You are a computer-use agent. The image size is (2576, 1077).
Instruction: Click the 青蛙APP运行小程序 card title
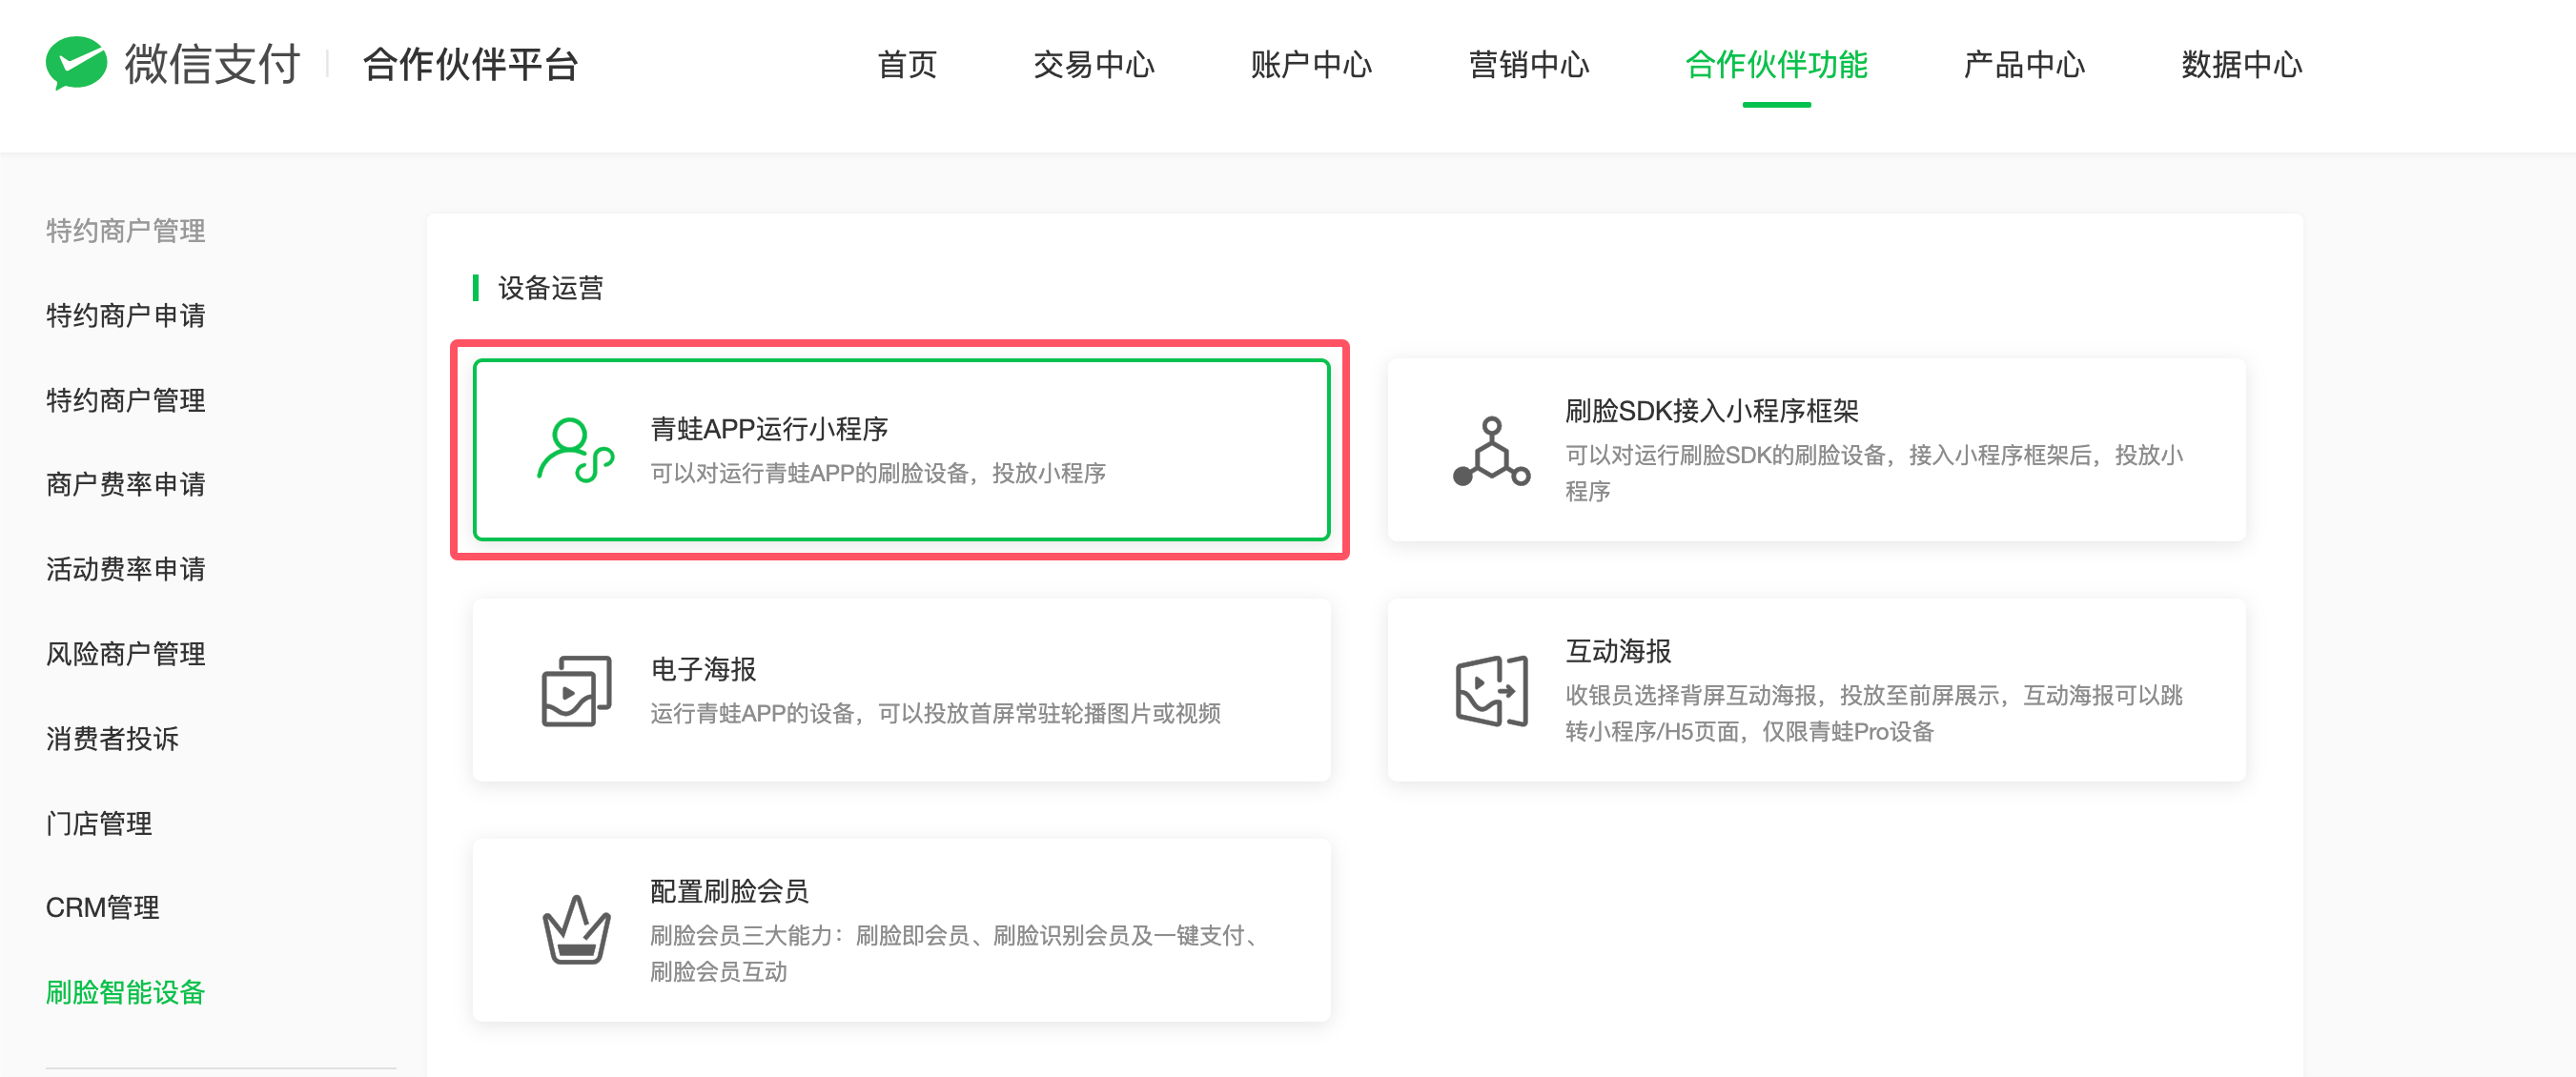point(769,429)
